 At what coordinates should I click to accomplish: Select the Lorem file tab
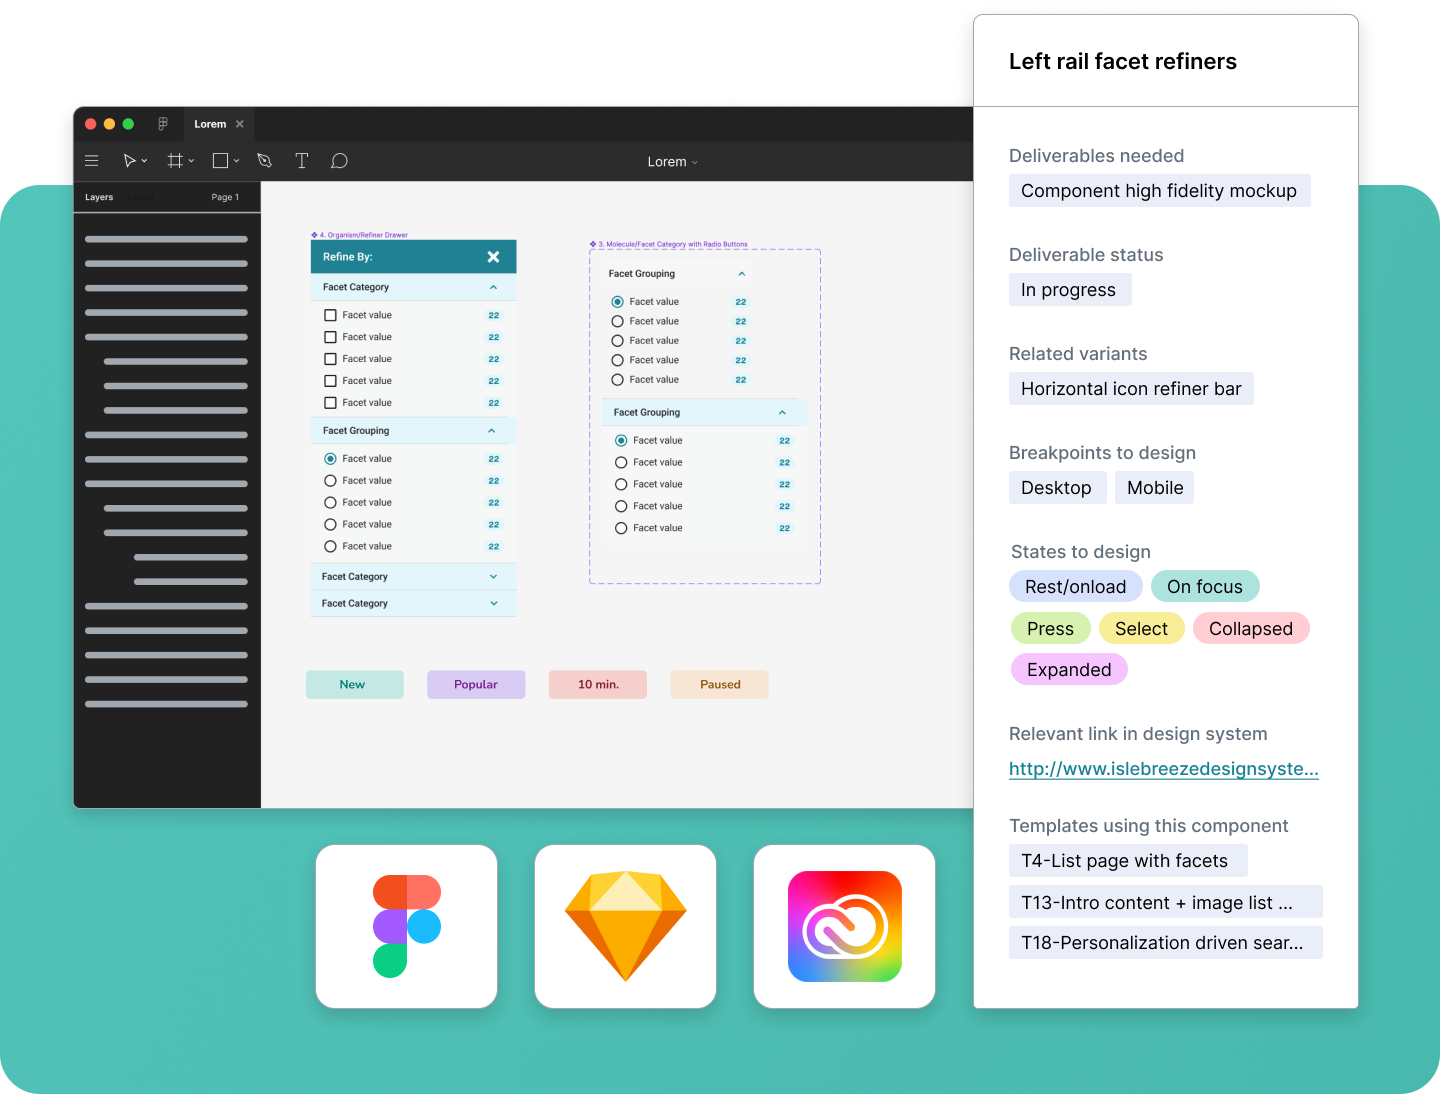[x=210, y=123]
